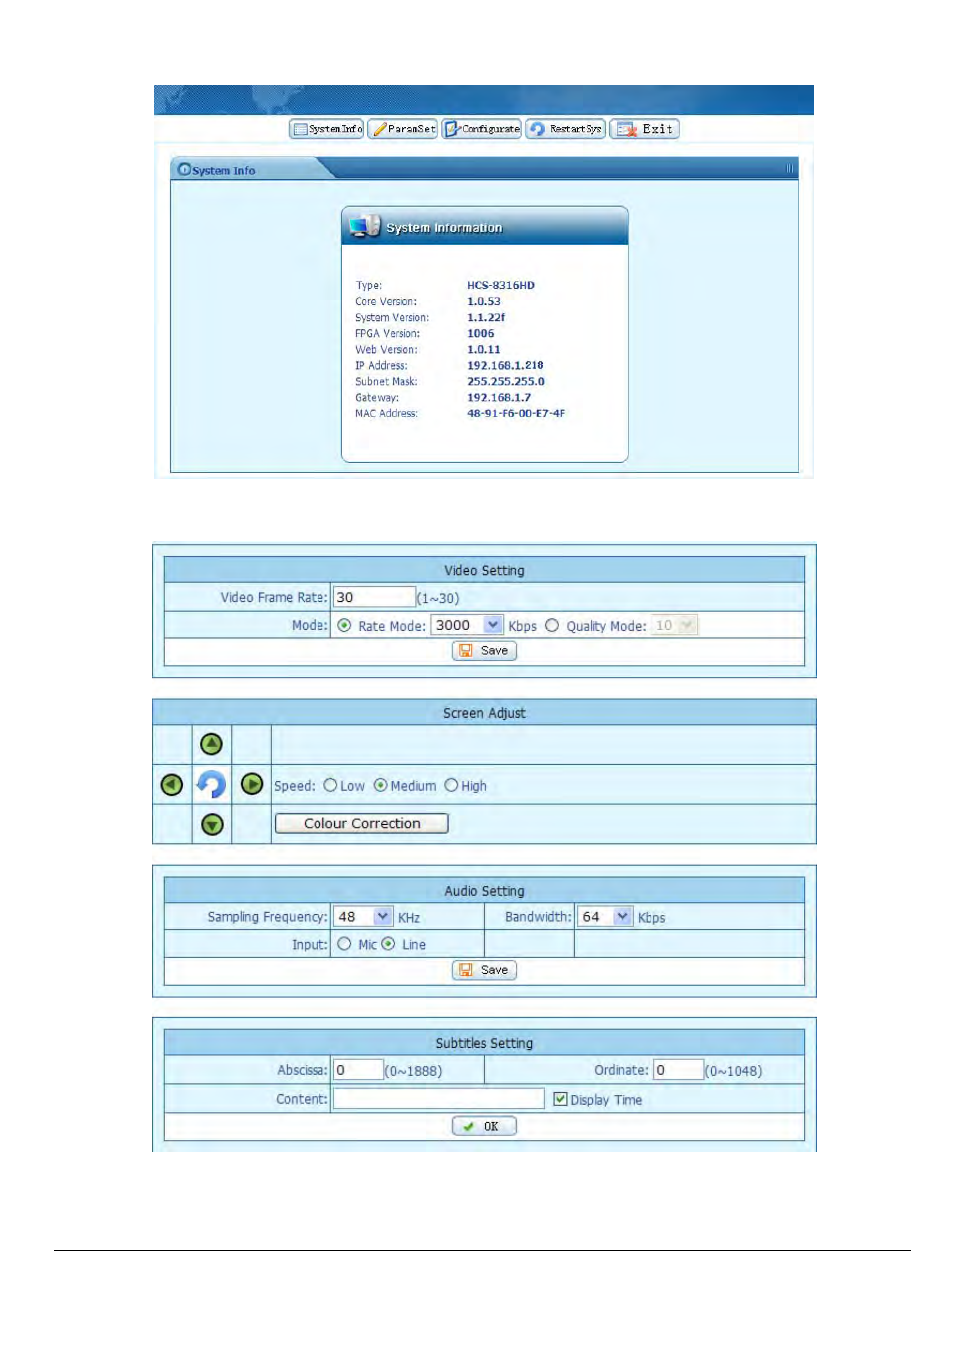Click the Gateway value 192.168.1.7
This screenshot has width=955, height=1350.
(499, 397)
